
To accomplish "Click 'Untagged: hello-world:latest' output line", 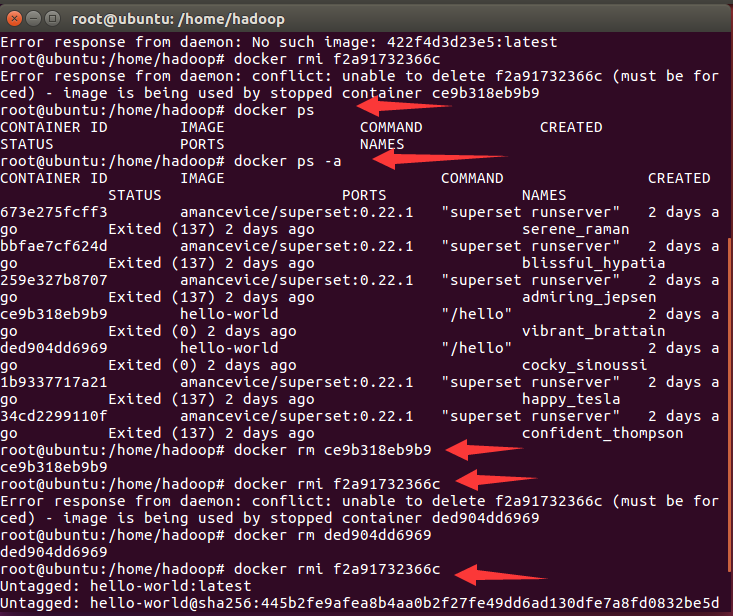I will click(126, 587).
